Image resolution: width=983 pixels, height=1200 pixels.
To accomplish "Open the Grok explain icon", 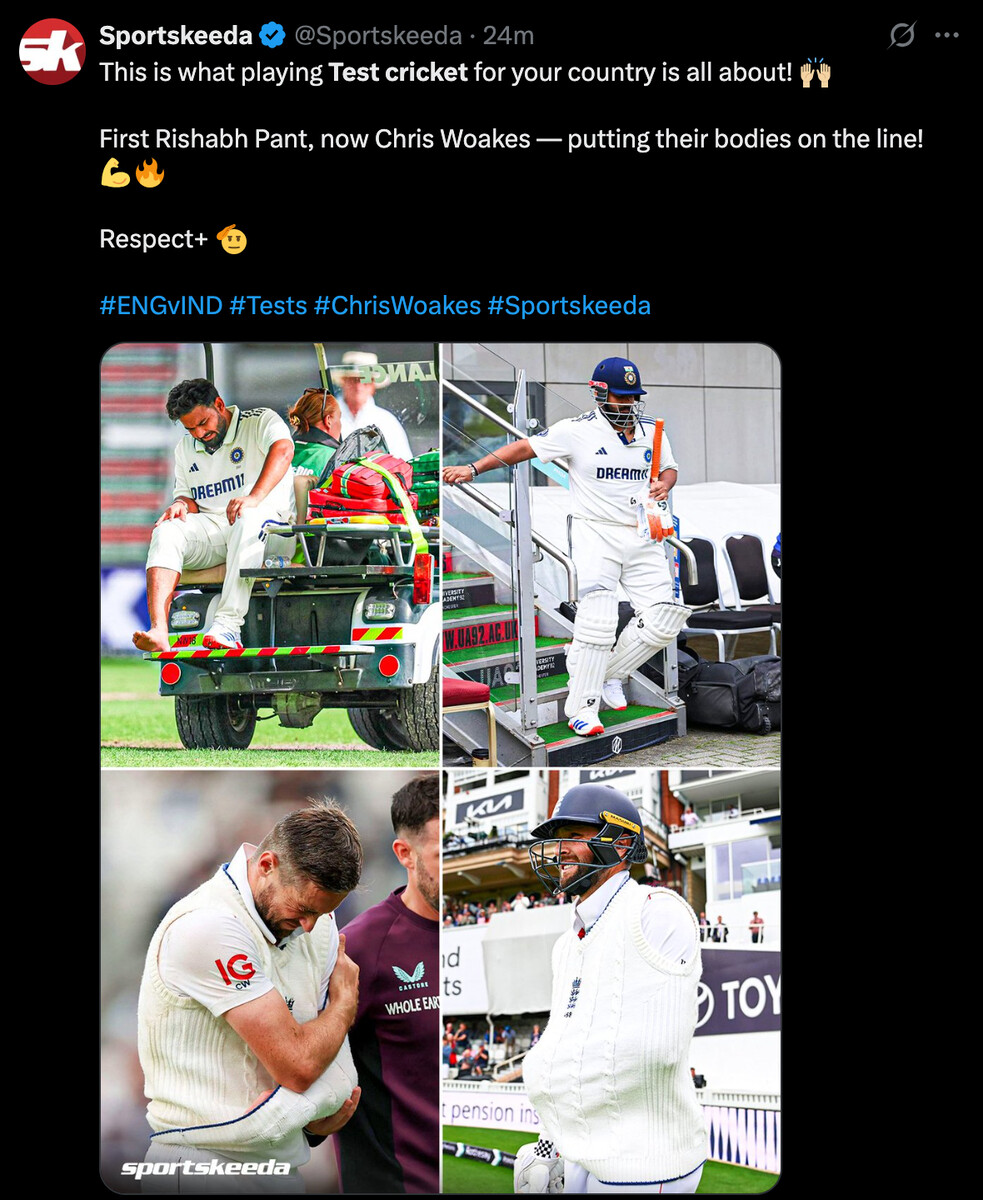I will (902, 36).
